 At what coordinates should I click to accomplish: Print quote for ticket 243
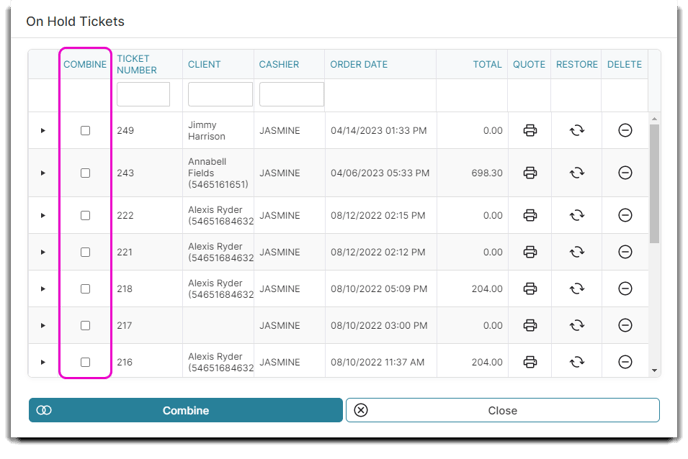(530, 173)
